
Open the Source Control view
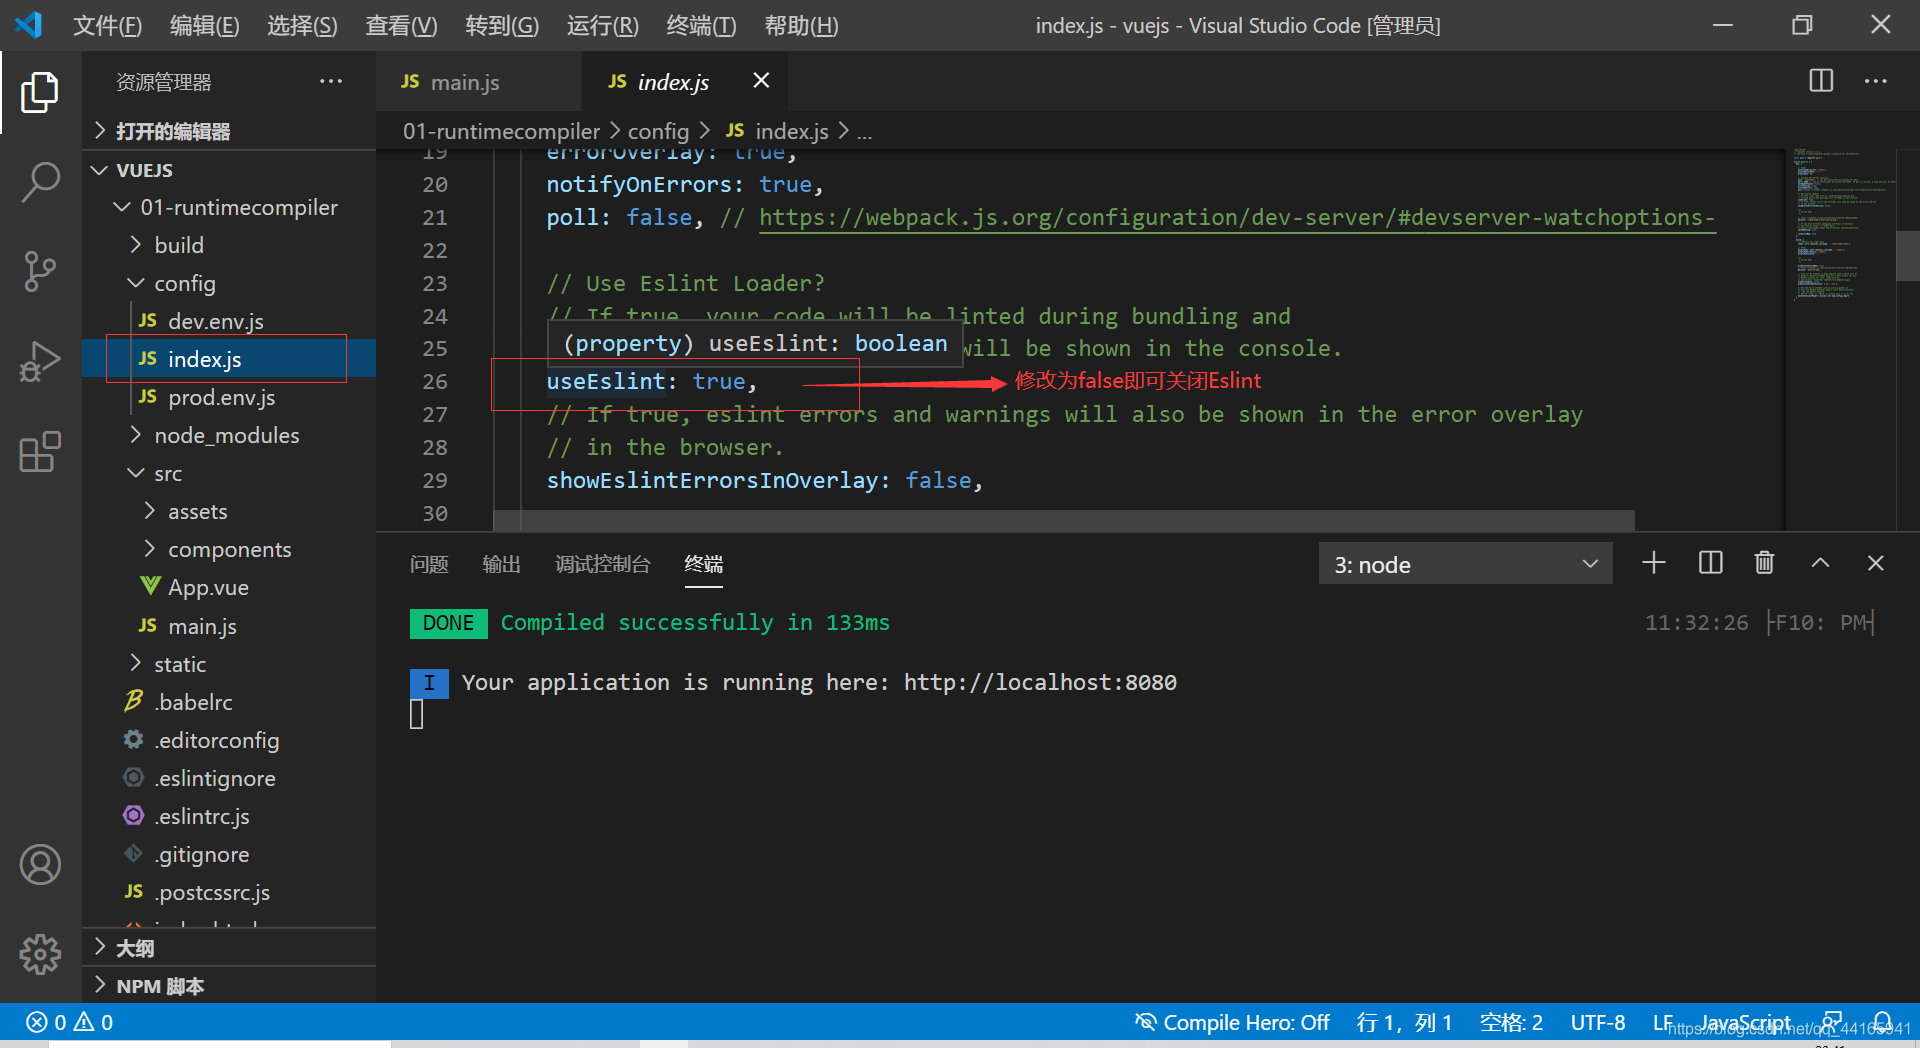click(40, 272)
